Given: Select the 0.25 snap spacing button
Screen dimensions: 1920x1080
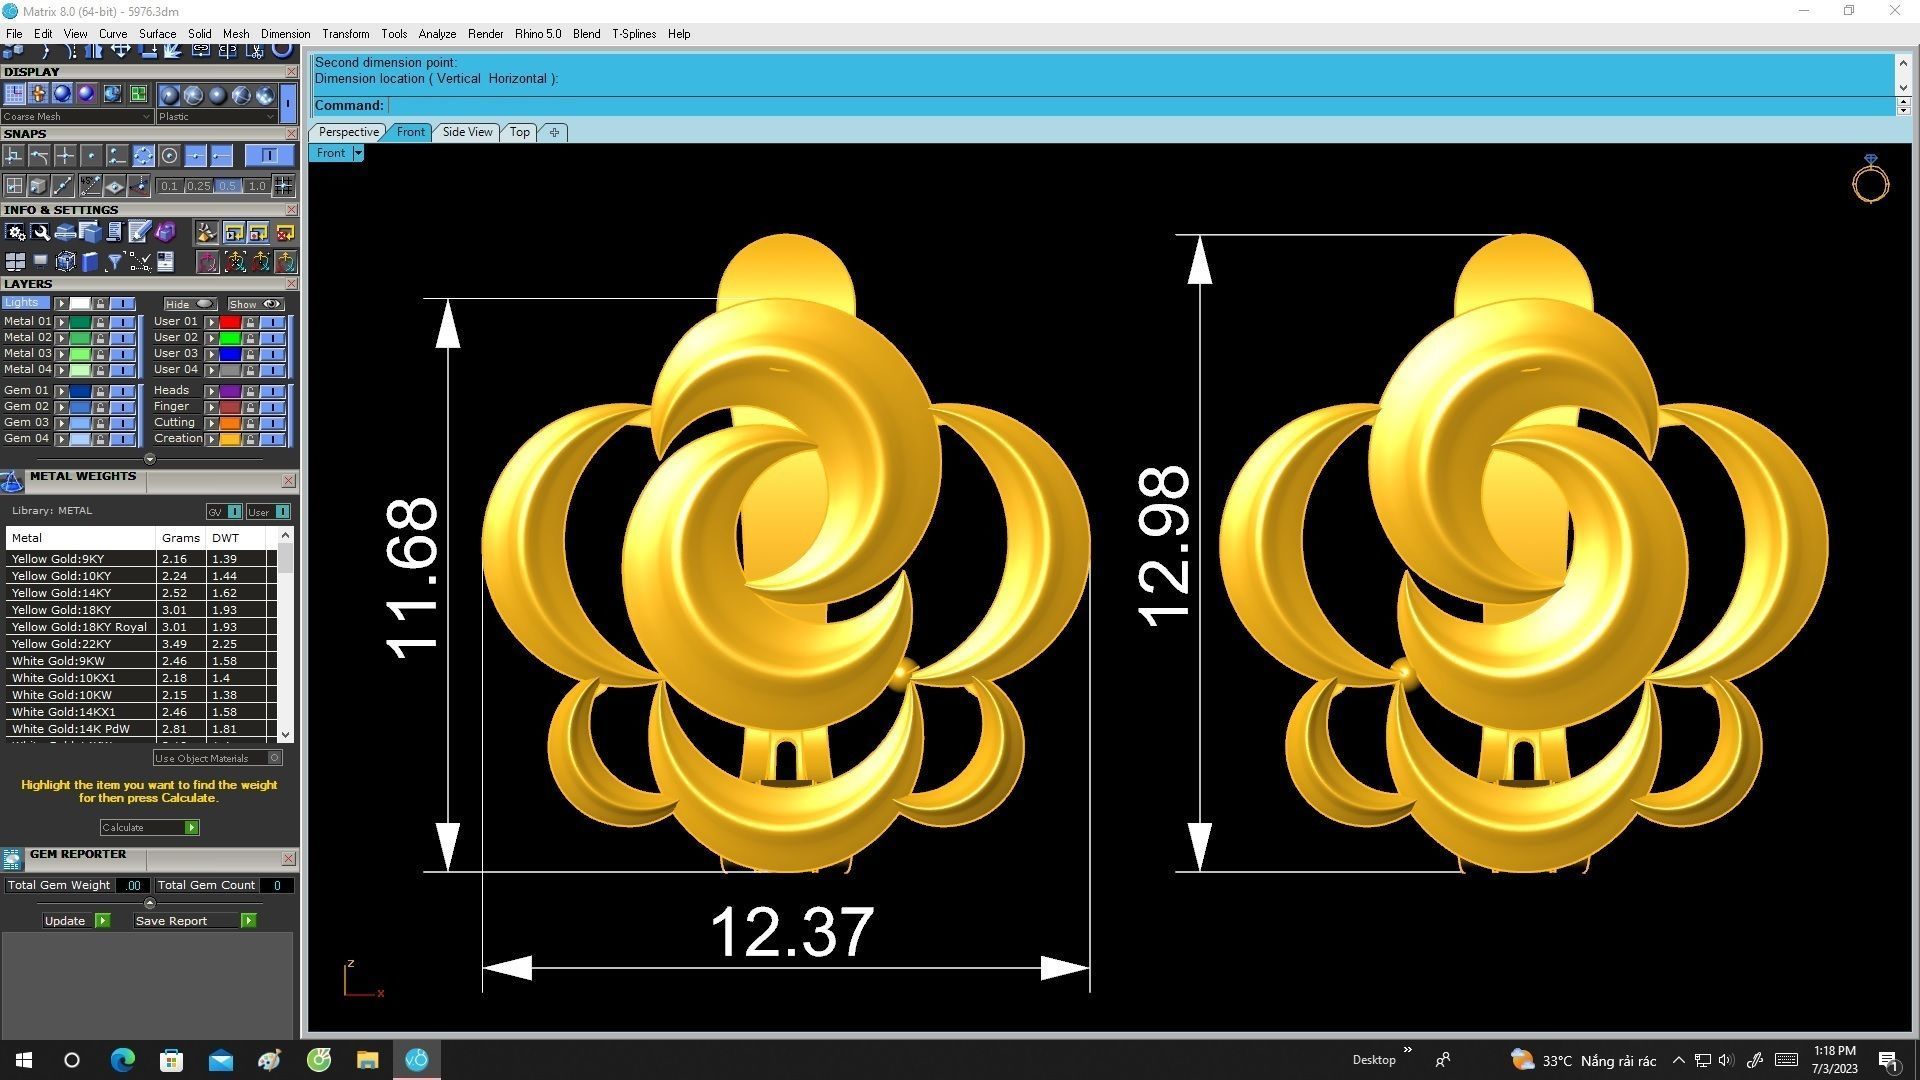Looking at the screenshot, I should (198, 186).
